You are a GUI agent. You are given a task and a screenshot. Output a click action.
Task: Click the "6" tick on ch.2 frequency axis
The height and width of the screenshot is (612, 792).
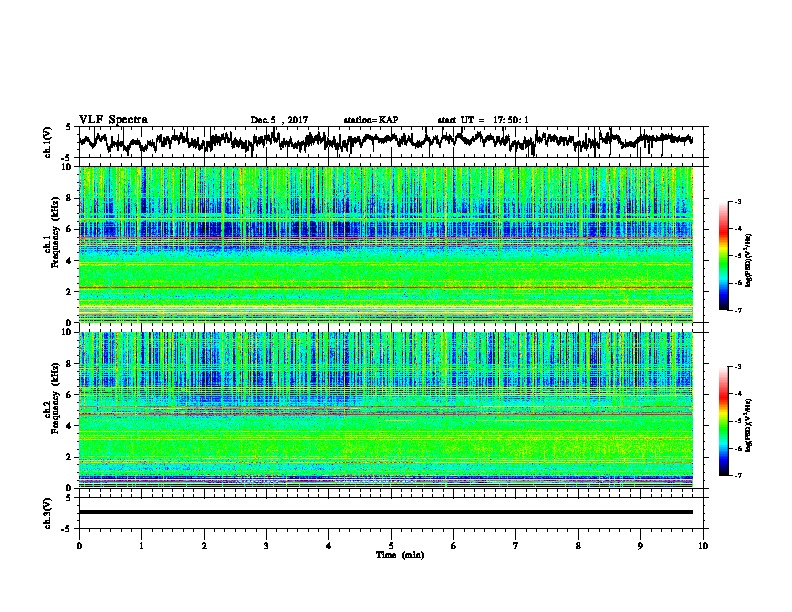[x=71, y=394]
